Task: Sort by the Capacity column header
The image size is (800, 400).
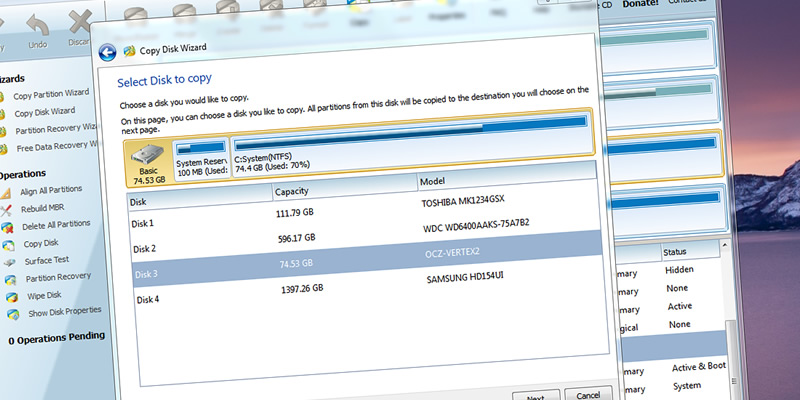Action: 345,187
